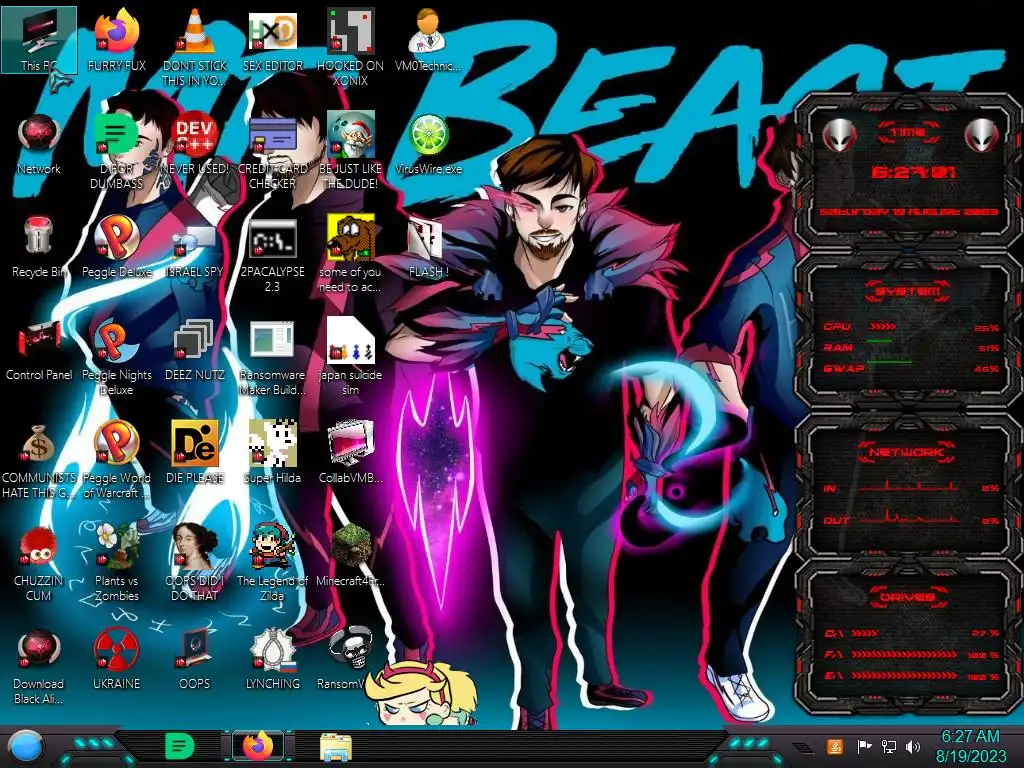This screenshot has width=1024, height=768.
Task: Open File Explorer from the taskbar
Action: tap(336, 746)
